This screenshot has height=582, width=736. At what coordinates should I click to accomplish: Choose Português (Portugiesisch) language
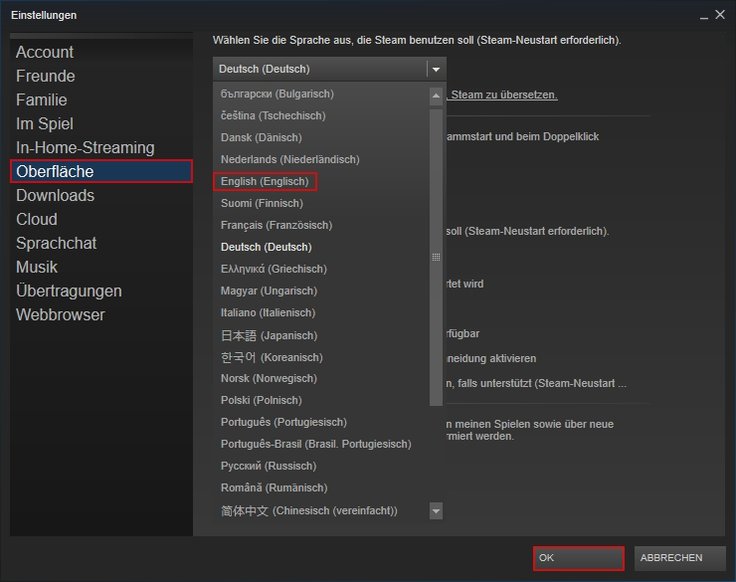point(321,422)
